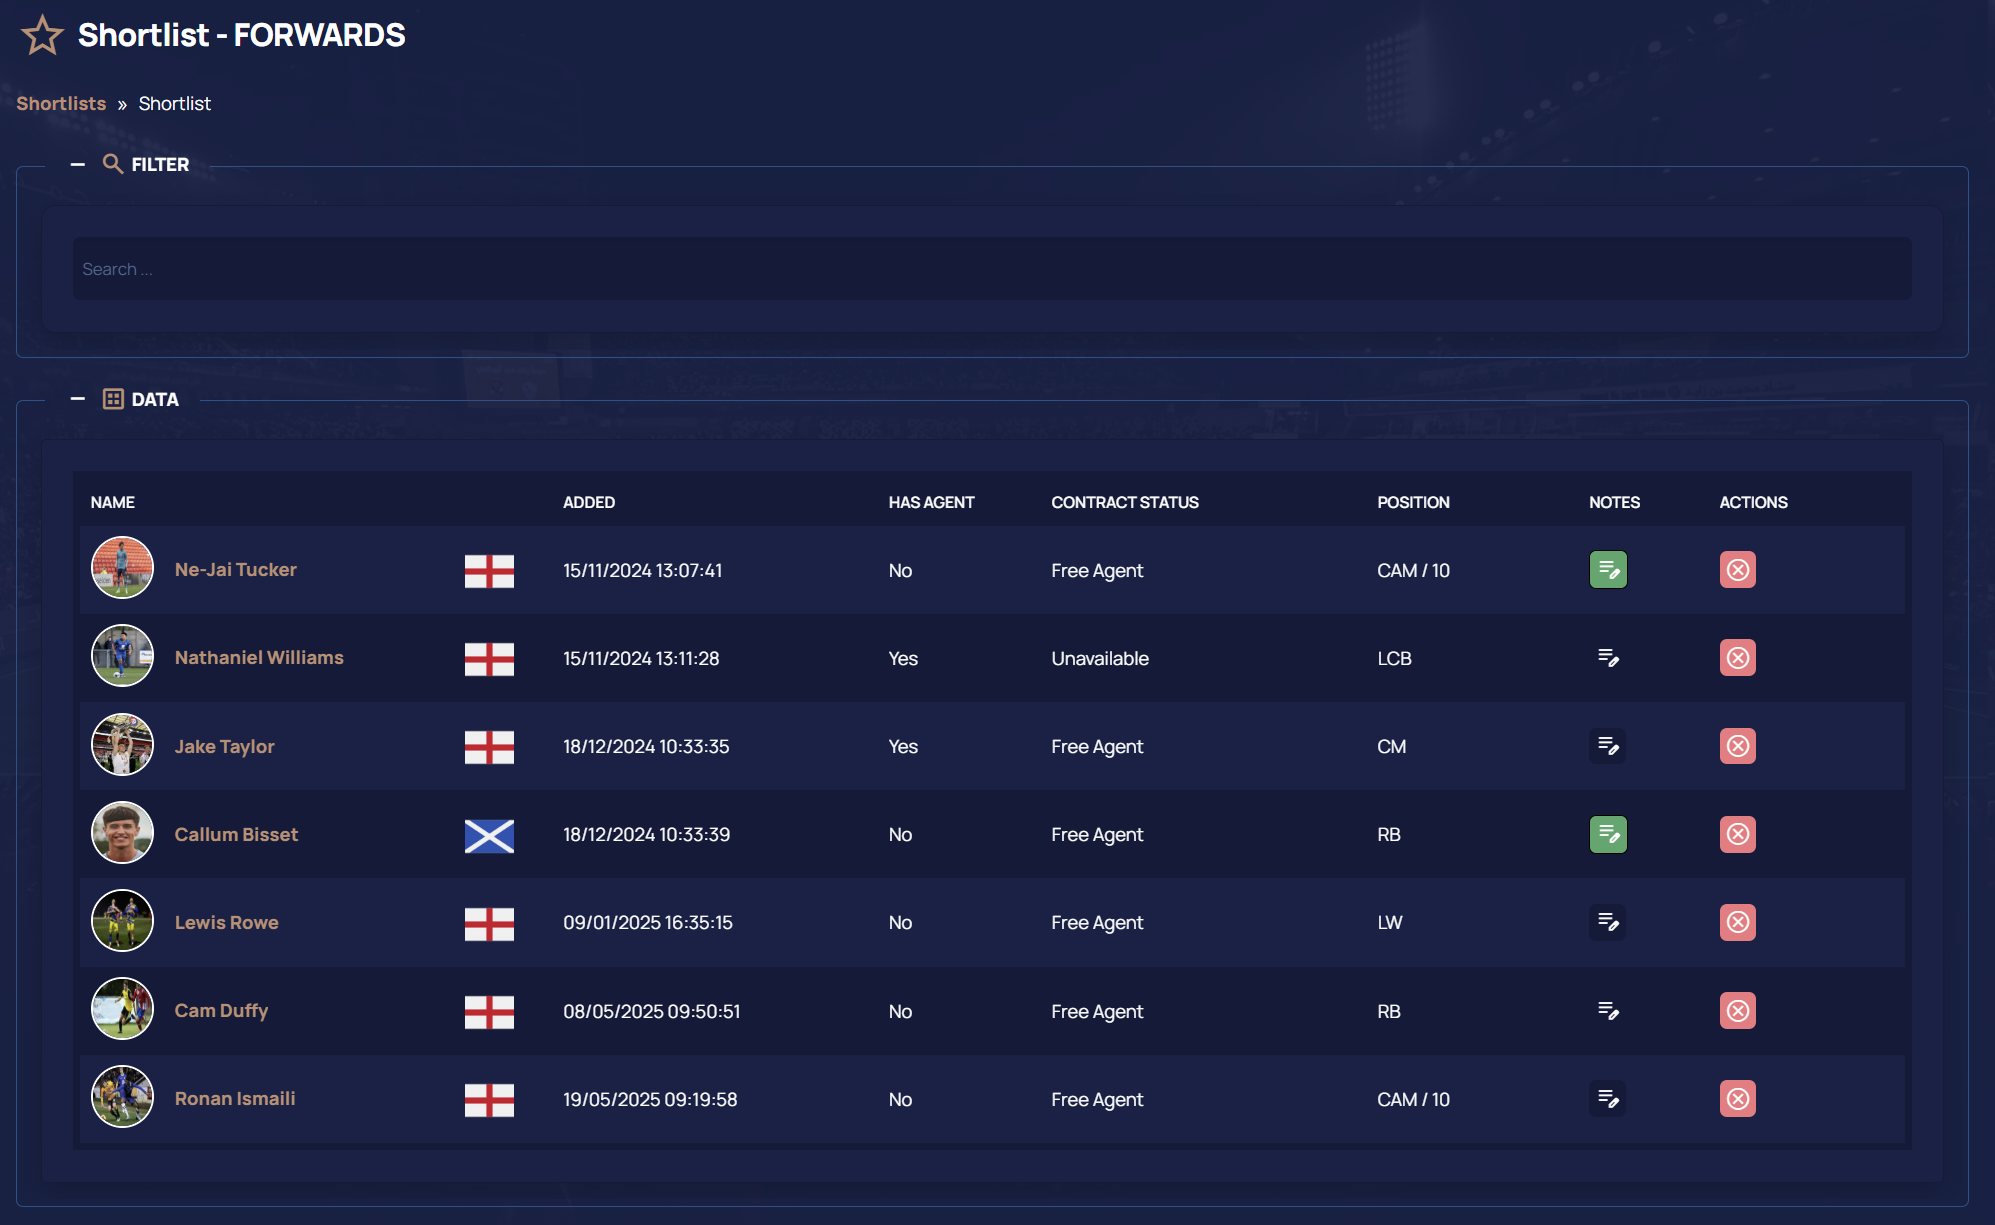Screen dimensions: 1995x1225
Task: Open notes for Jake Taylor
Action: [x=1607, y=745]
